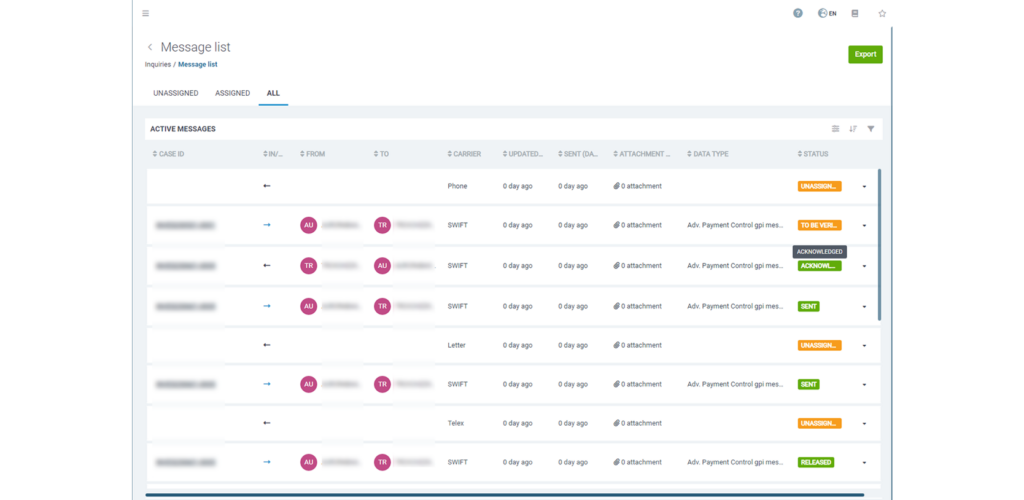Click the Inquiries breadcrumb link
The height and width of the screenshot is (500, 1024).
[x=158, y=64]
